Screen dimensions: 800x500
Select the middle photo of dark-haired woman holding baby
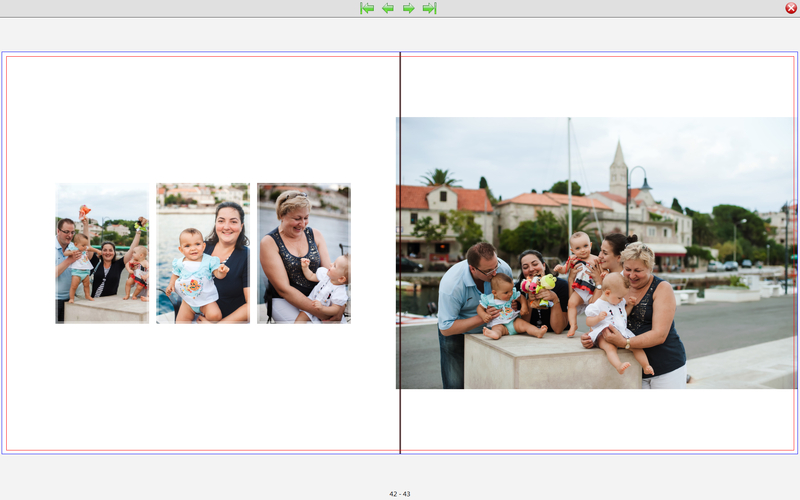pyautogui.click(x=203, y=253)
